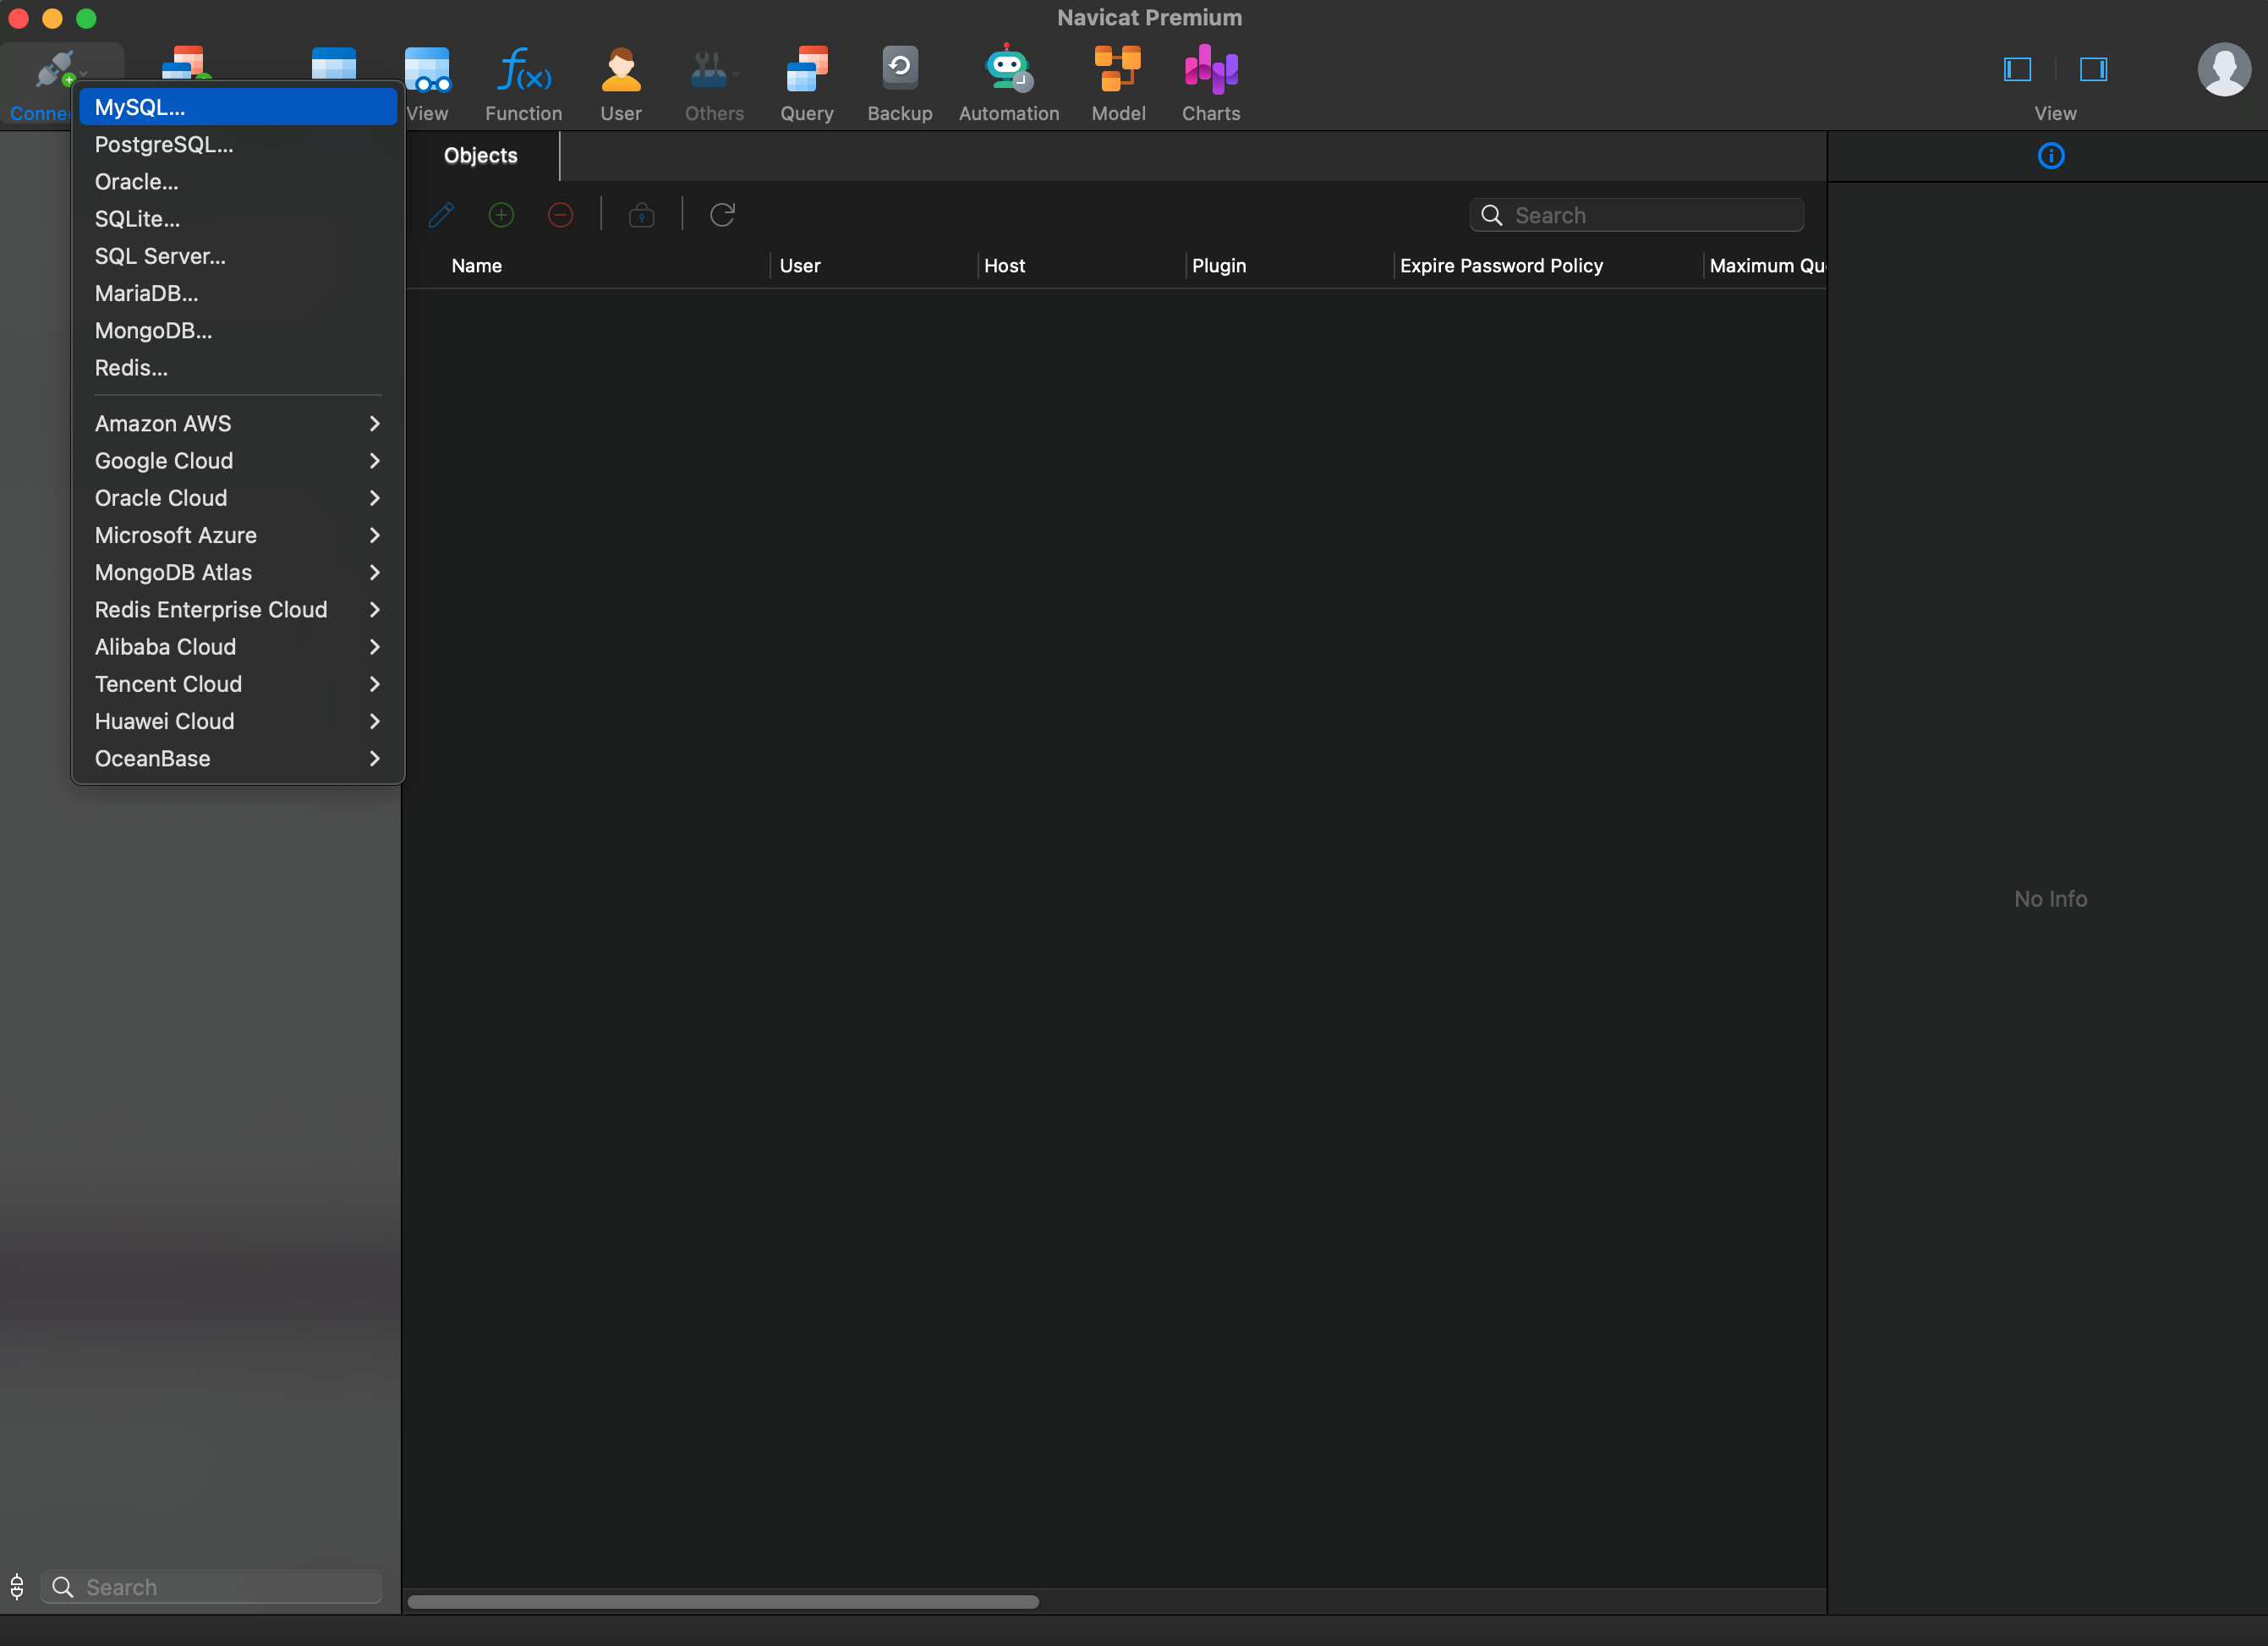
Task: Toggle the left sidebar panel
Action: [x=2016, y=70]
